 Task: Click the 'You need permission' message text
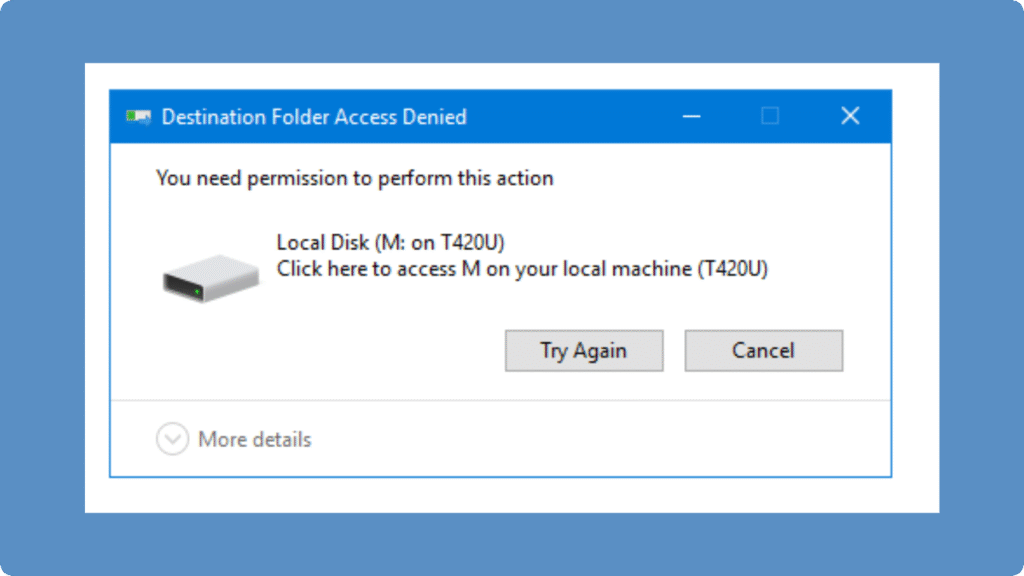pos(354,179)
